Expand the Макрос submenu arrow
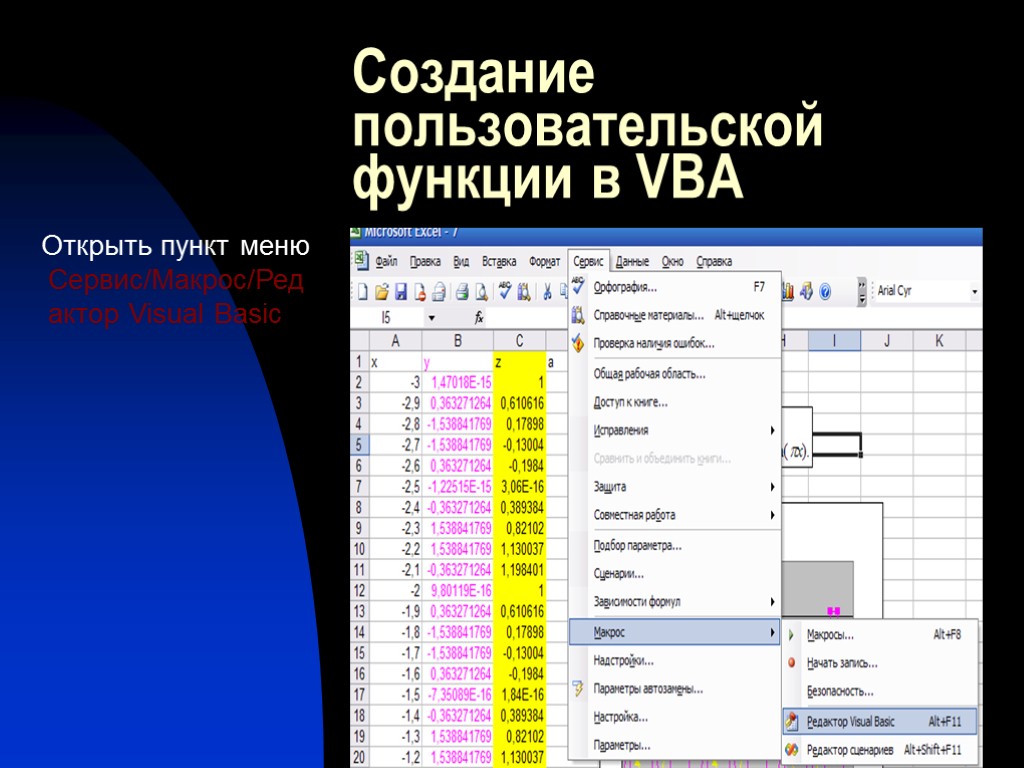1024x768 pixels. coord(772,632)
